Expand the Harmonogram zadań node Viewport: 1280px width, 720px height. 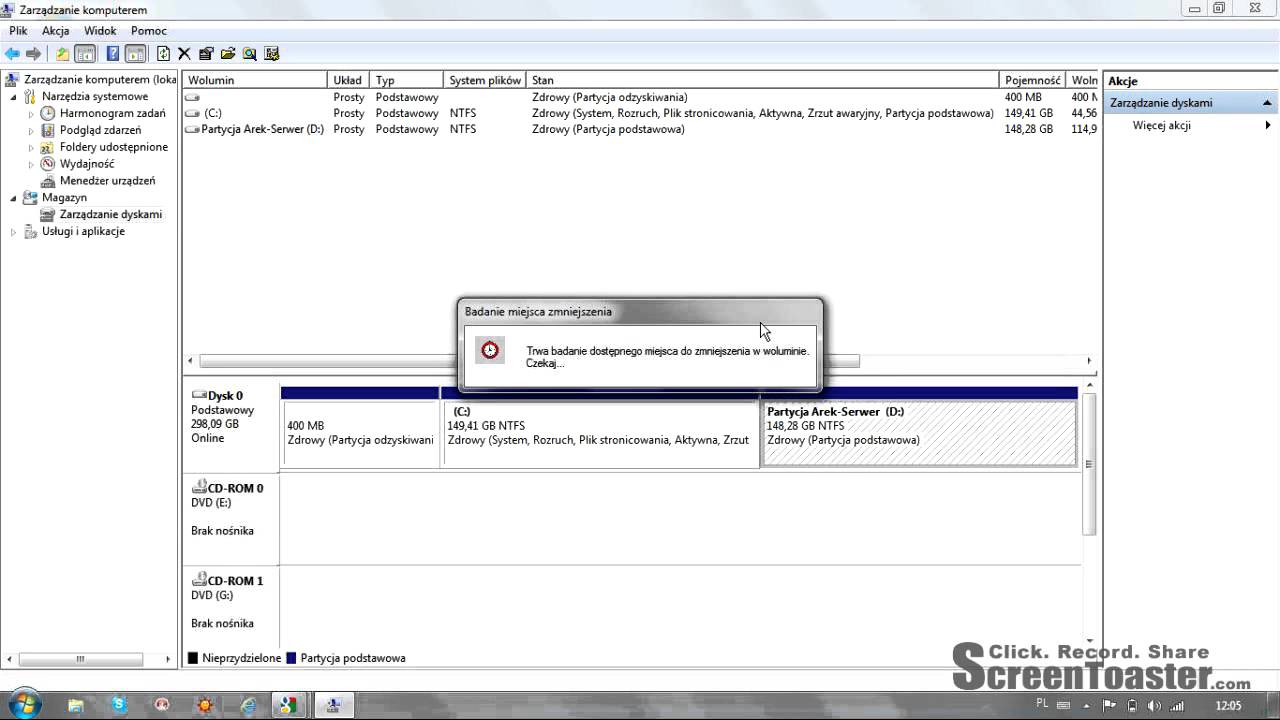30,114
